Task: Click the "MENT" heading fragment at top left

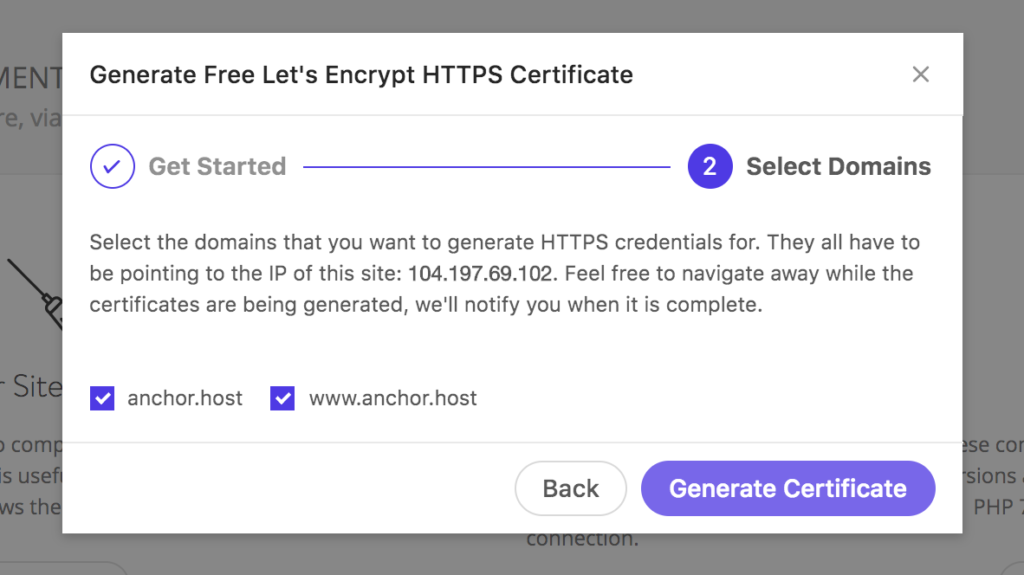Action: tap(31, 78)
